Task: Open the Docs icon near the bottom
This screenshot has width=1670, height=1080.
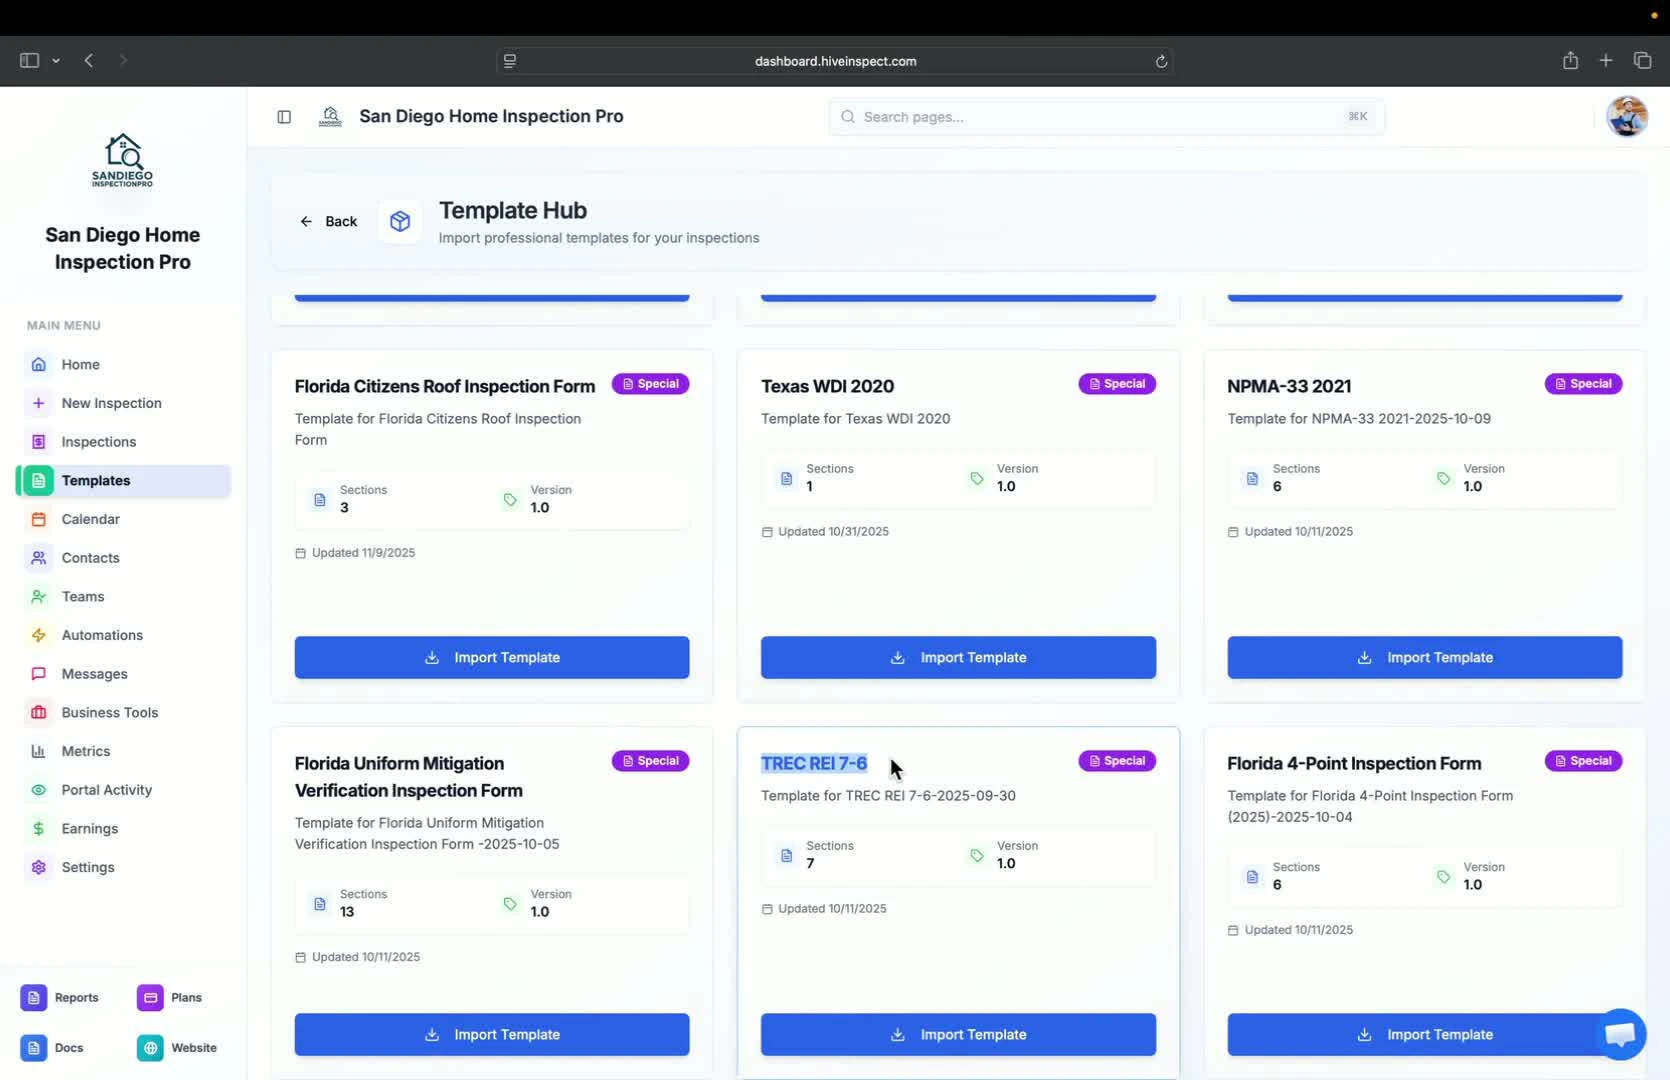Action: 33,1047
